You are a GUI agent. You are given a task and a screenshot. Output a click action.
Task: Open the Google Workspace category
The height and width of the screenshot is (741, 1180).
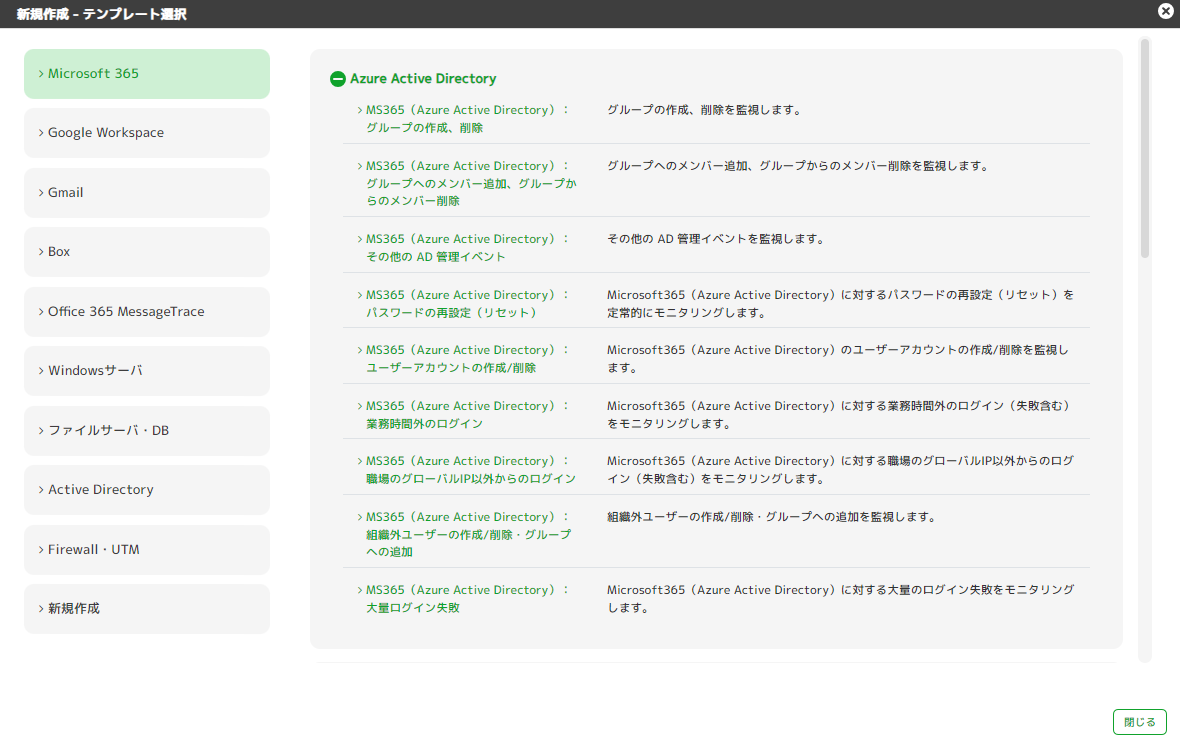pos(147,133)
